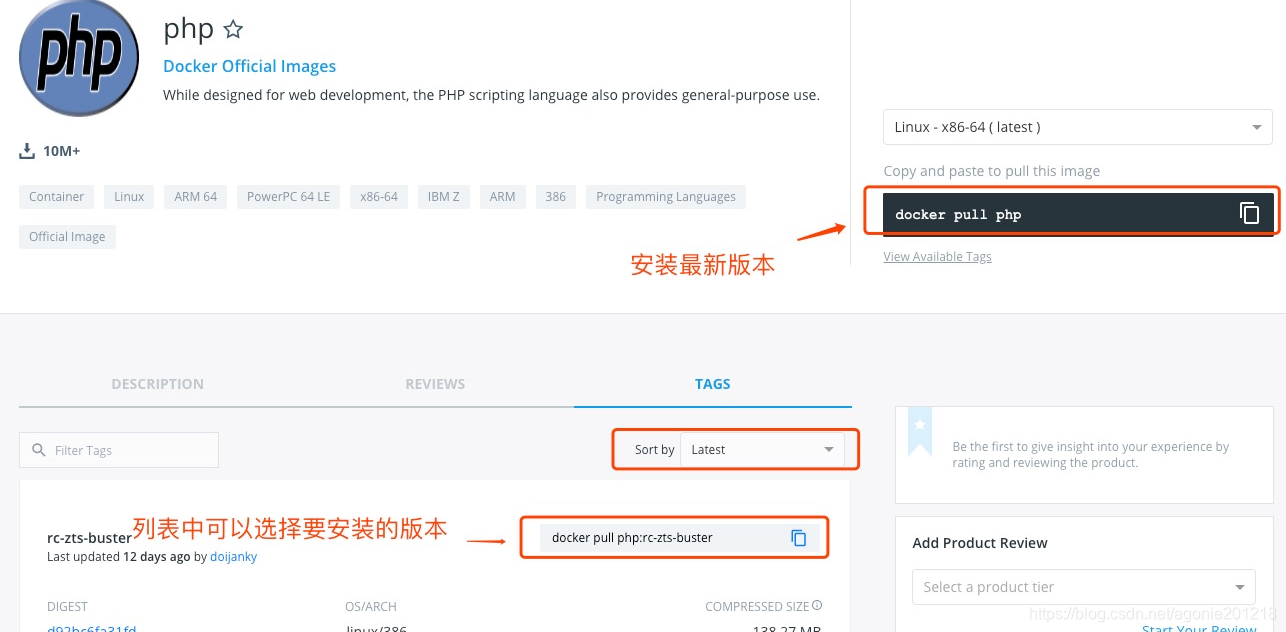
Task: Click the Add Product Review heading
Action: pyautogui.click(x=980, y=543)
